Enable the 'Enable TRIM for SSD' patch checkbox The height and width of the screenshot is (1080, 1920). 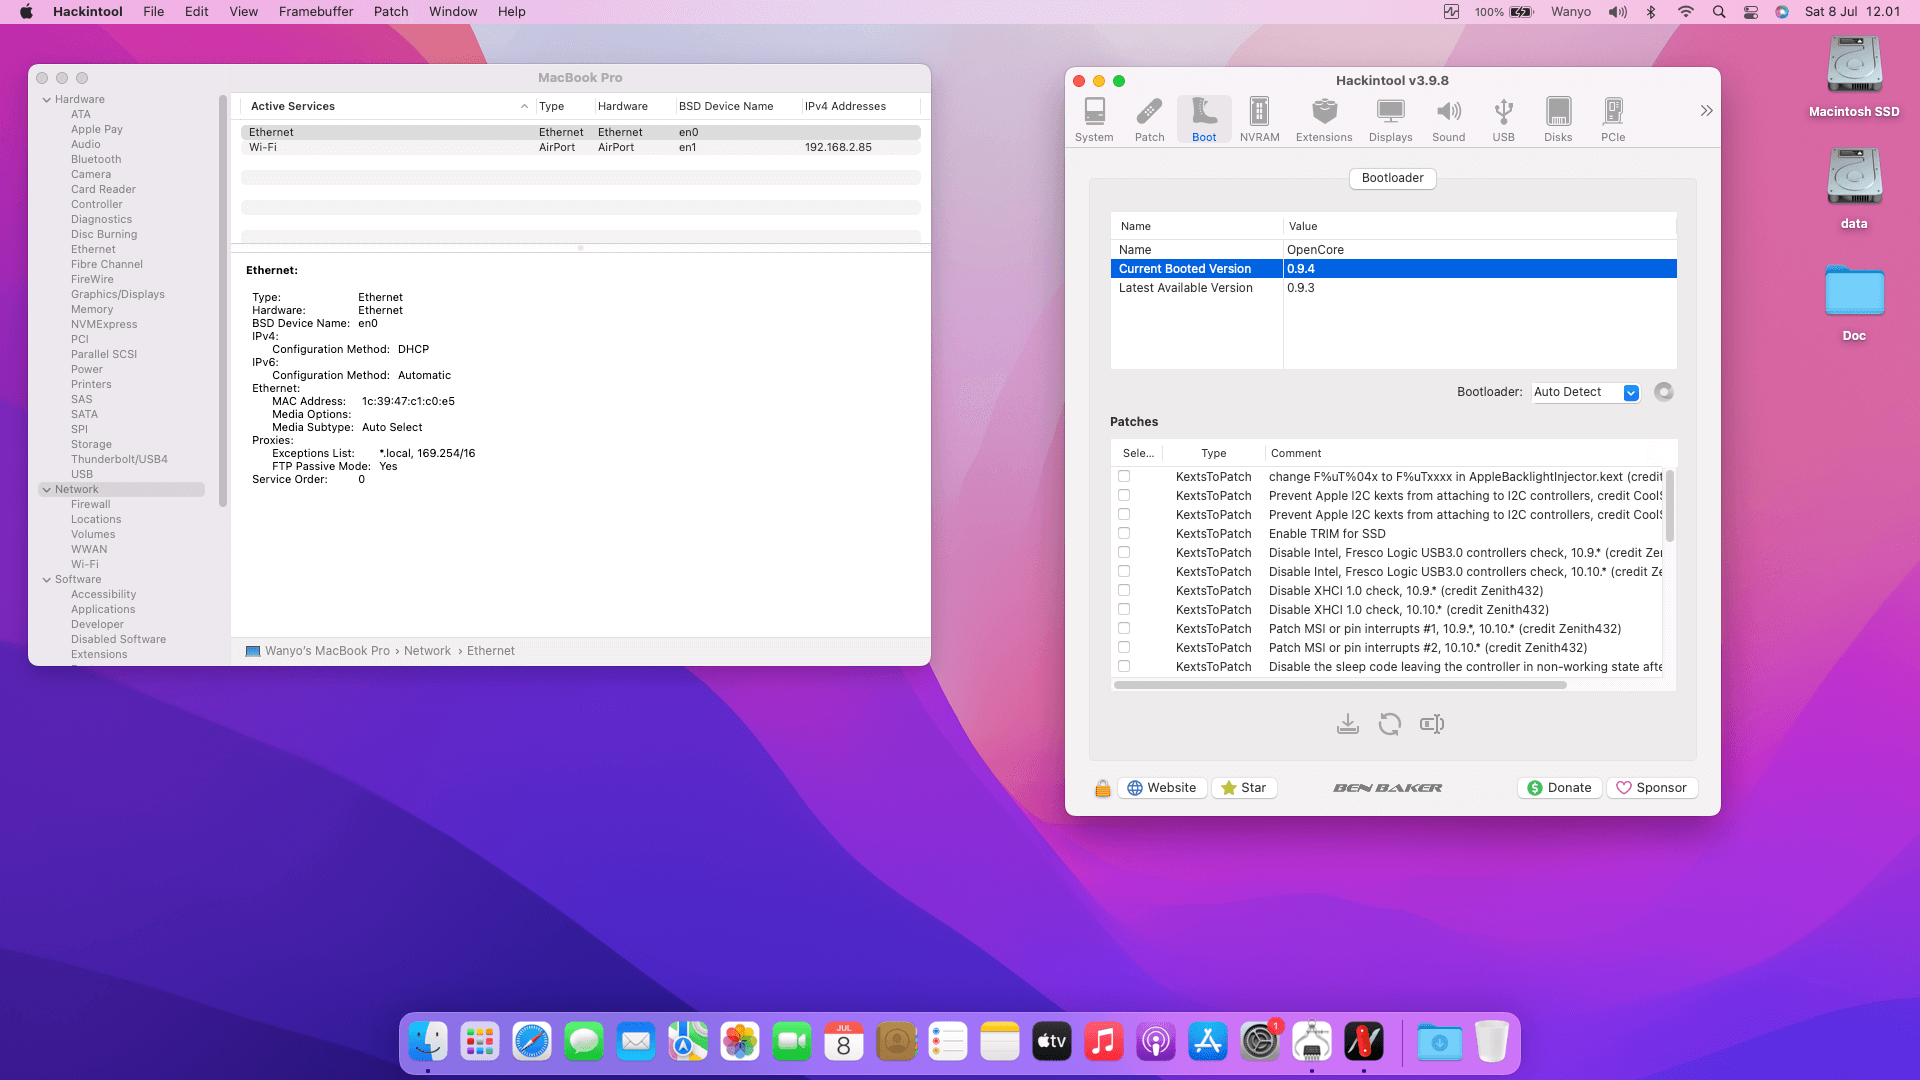tap(1124, 534)
